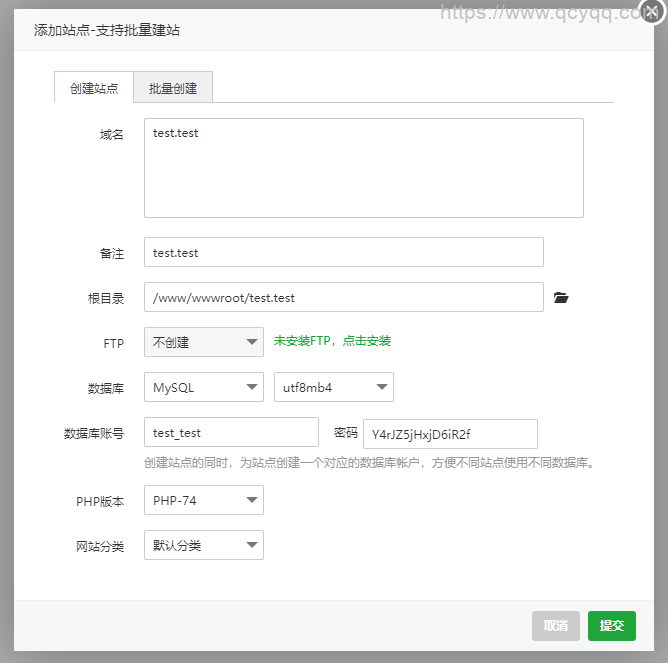Screen dimensions: 668x663
Task: Switch to the 批量创建 tab
Action: [x=173, y=88]
